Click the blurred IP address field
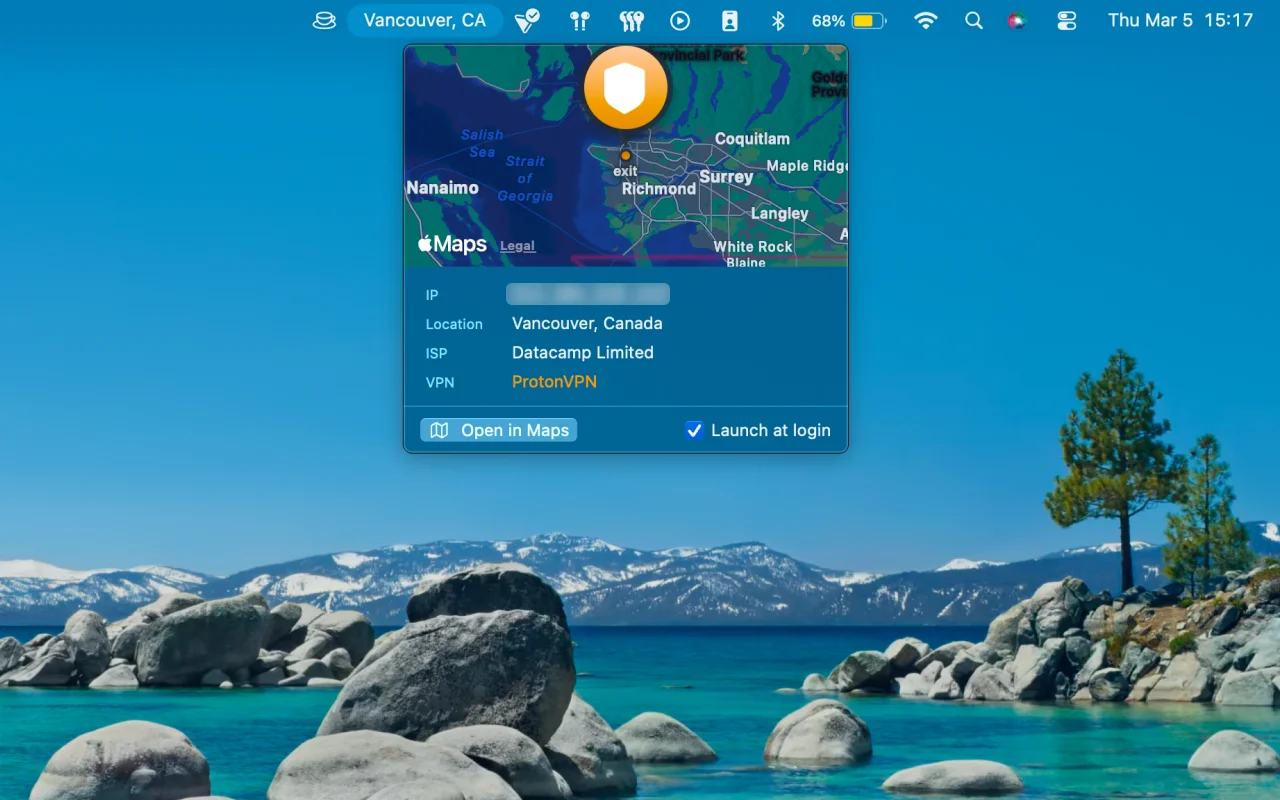 (x=588, y=294)
